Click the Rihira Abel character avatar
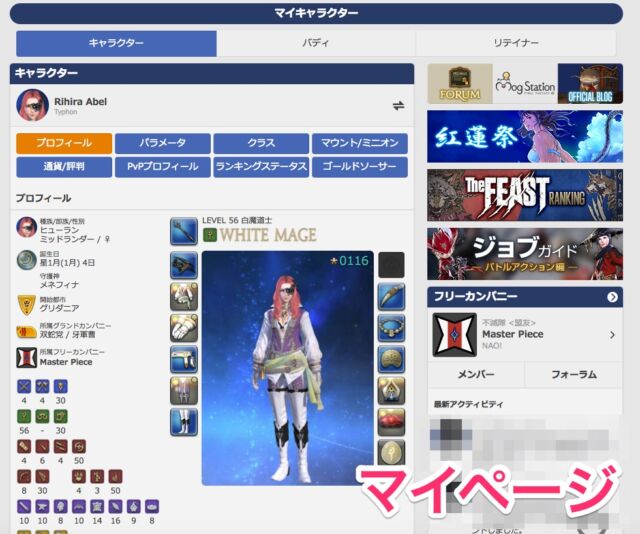The width and height of the screenshot is (640, 534). point(32,105)
